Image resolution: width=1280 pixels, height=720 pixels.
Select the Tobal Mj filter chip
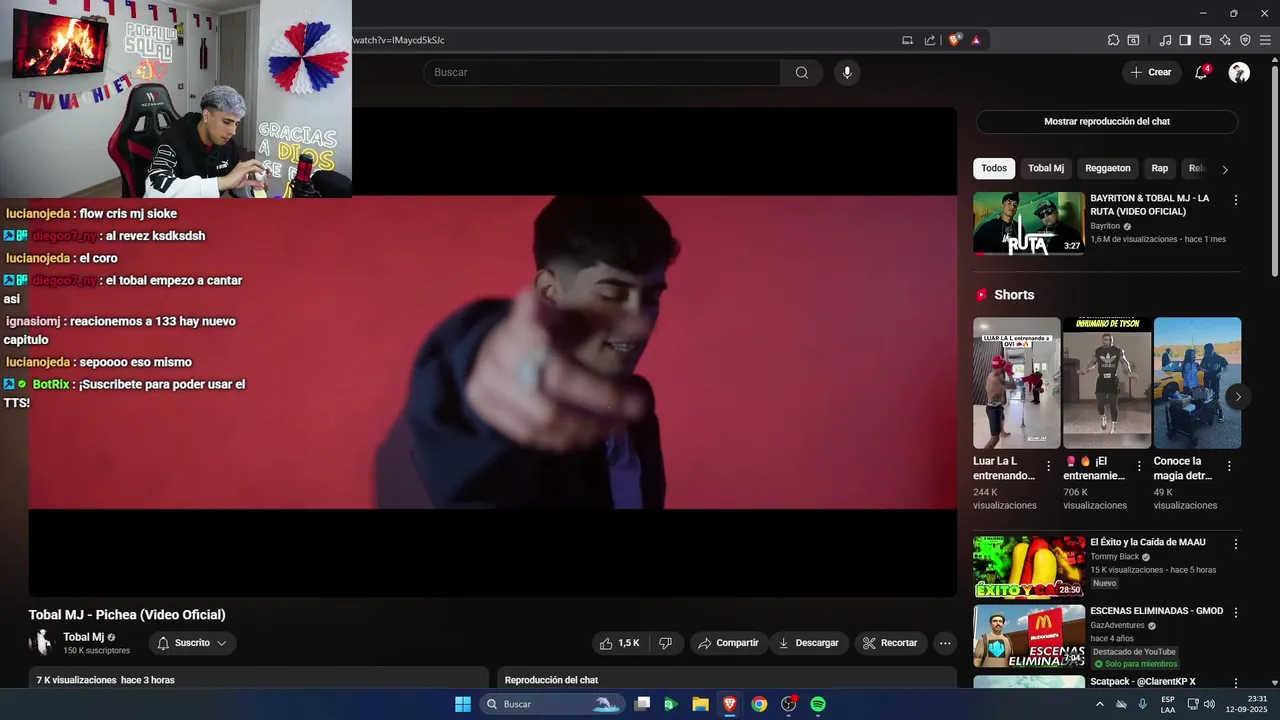(x=1046, y=169)
